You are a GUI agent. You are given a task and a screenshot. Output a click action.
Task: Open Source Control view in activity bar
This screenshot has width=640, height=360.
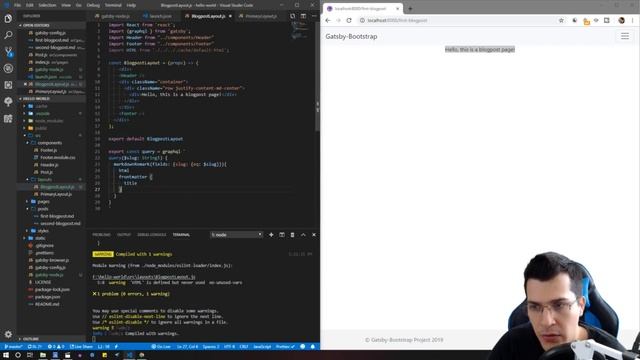8,52
